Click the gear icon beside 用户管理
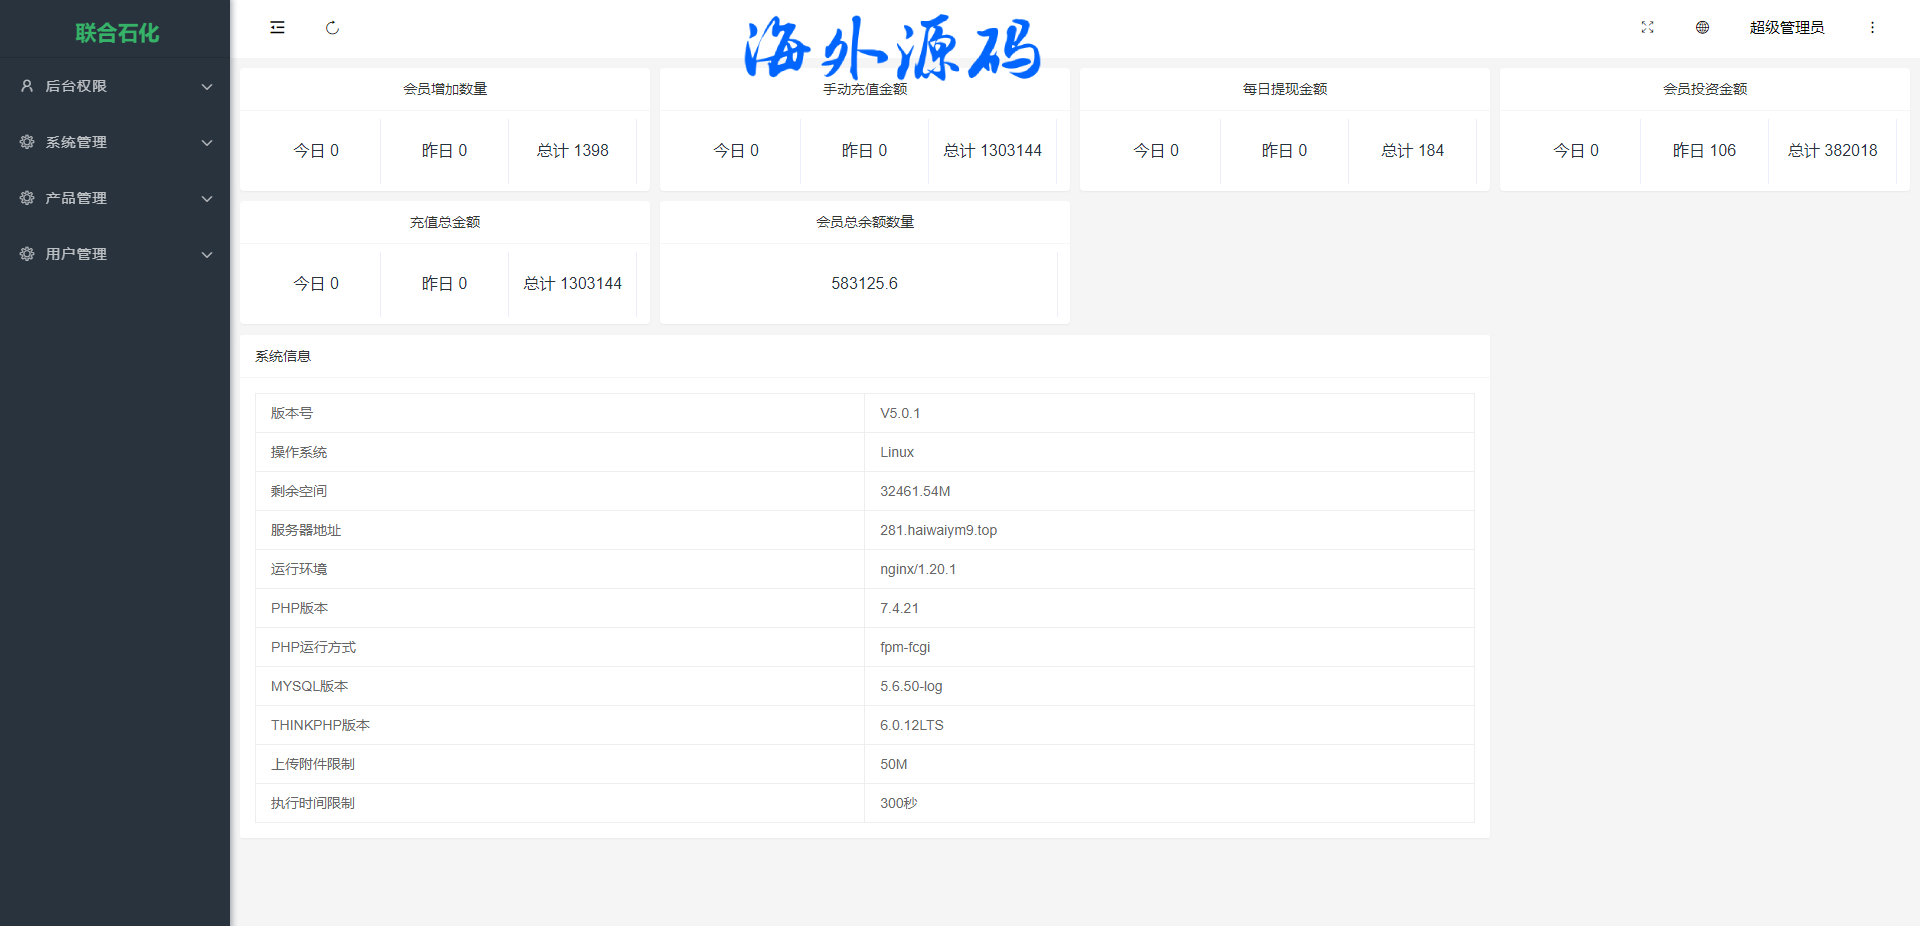This screenshot has height=926, width=1920. click(x=27, y=254)
